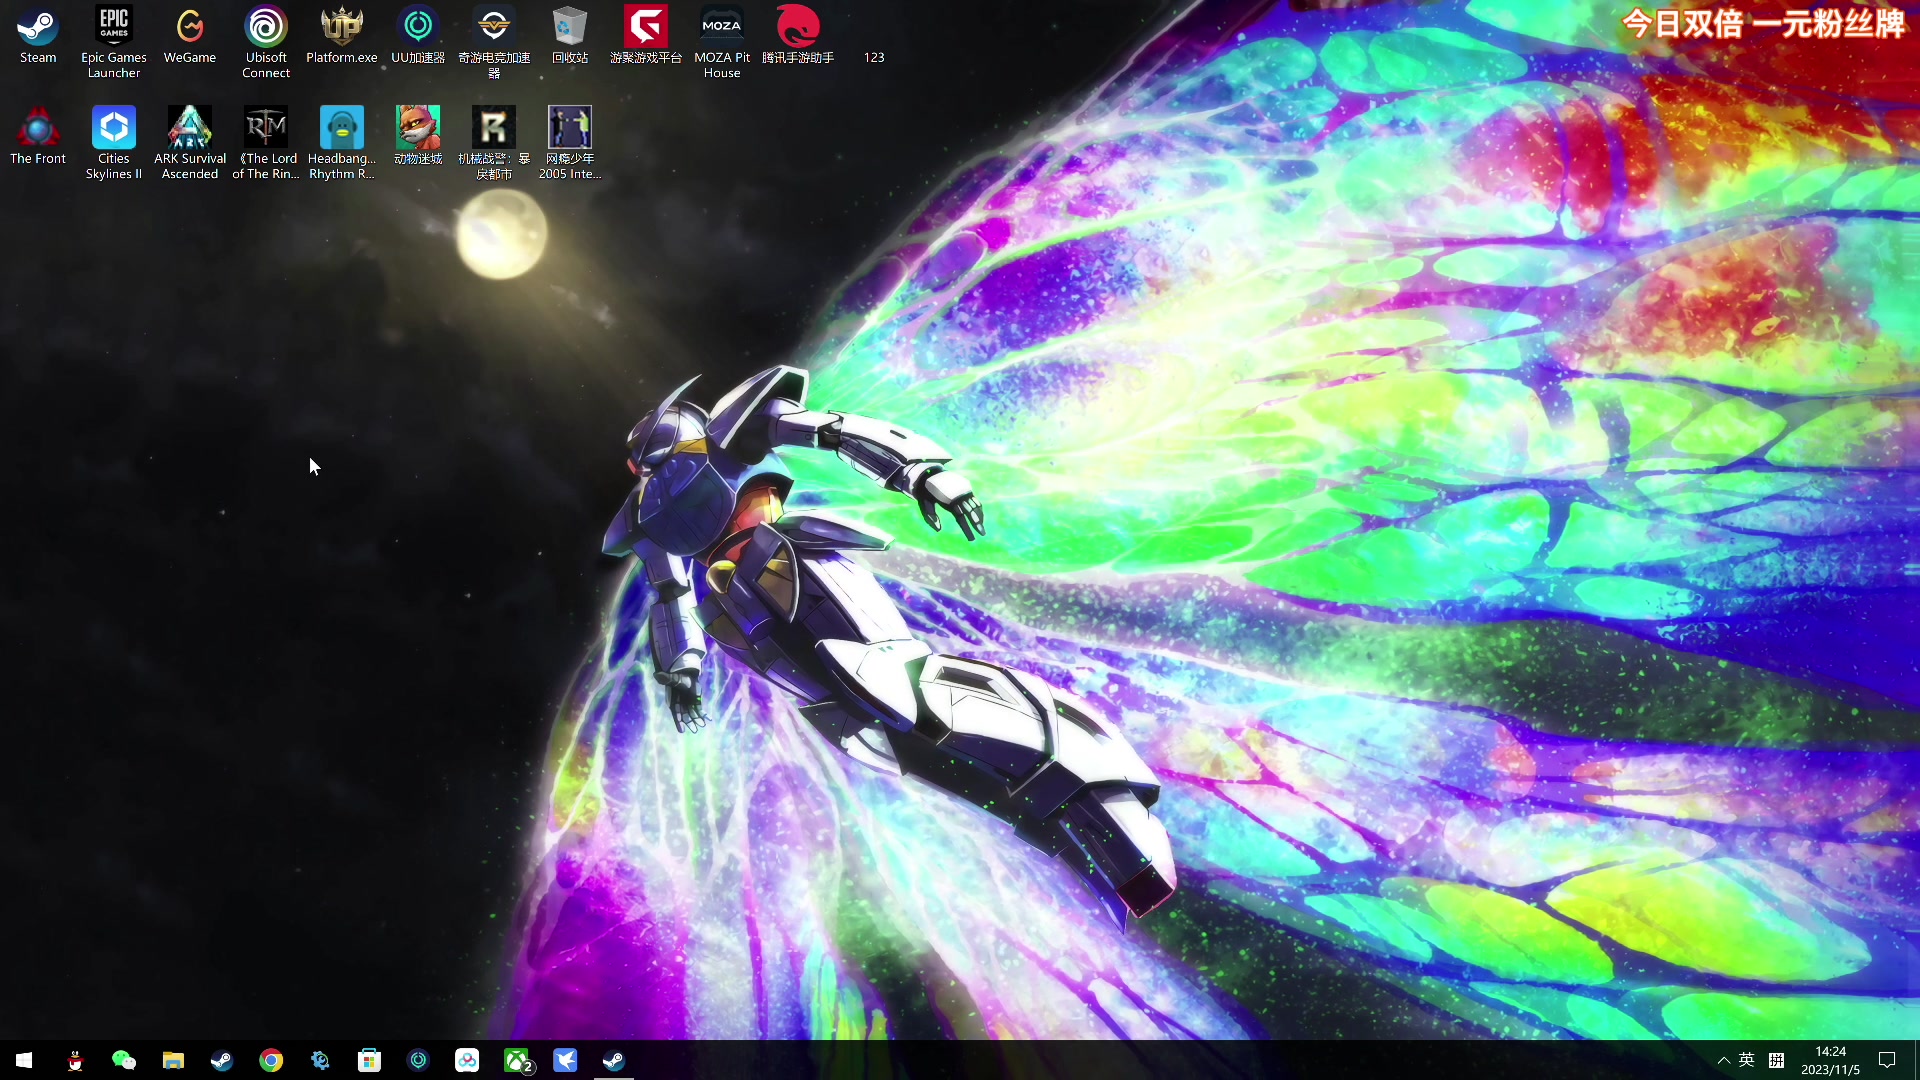Select the MOZA Pit House shortcut

(722, 42)
